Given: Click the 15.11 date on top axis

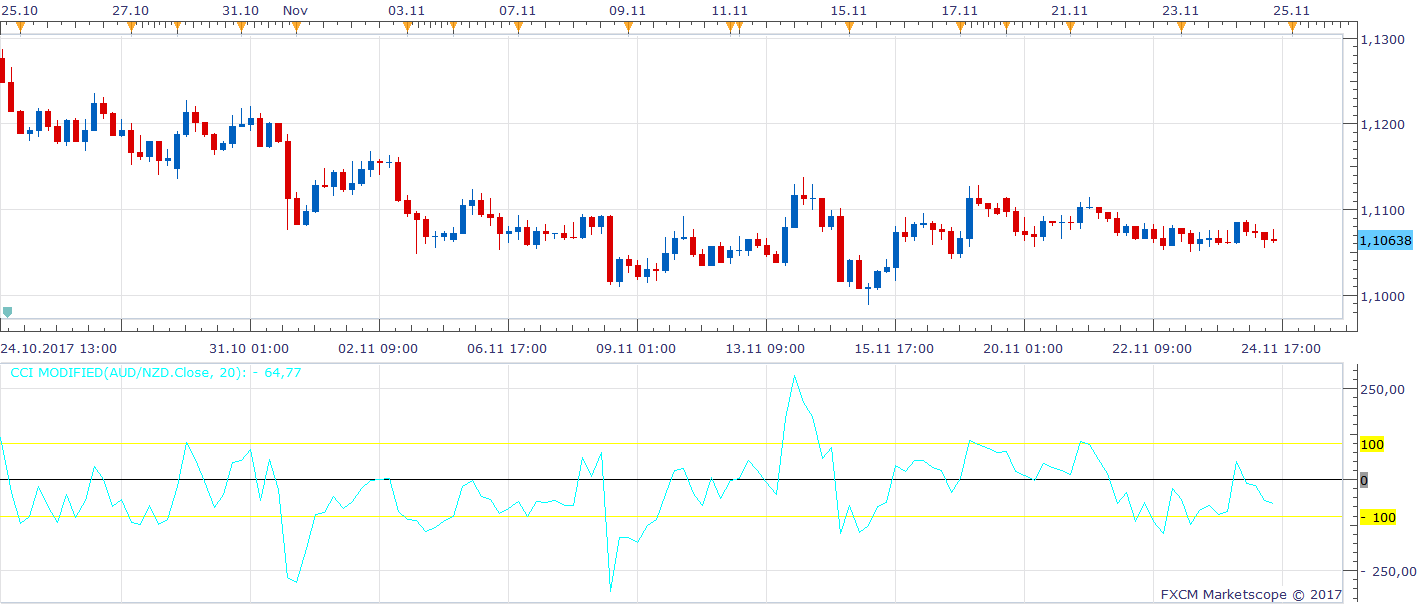Looking at the screenshot, I should (848, 10).
